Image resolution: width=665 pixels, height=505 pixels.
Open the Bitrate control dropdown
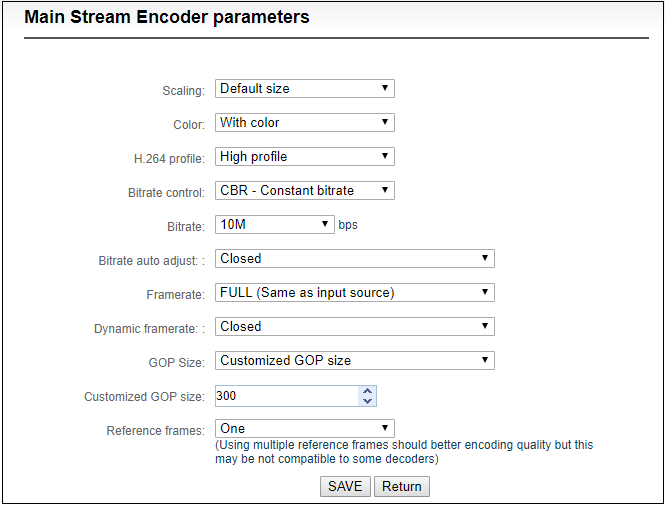[305, 190]
